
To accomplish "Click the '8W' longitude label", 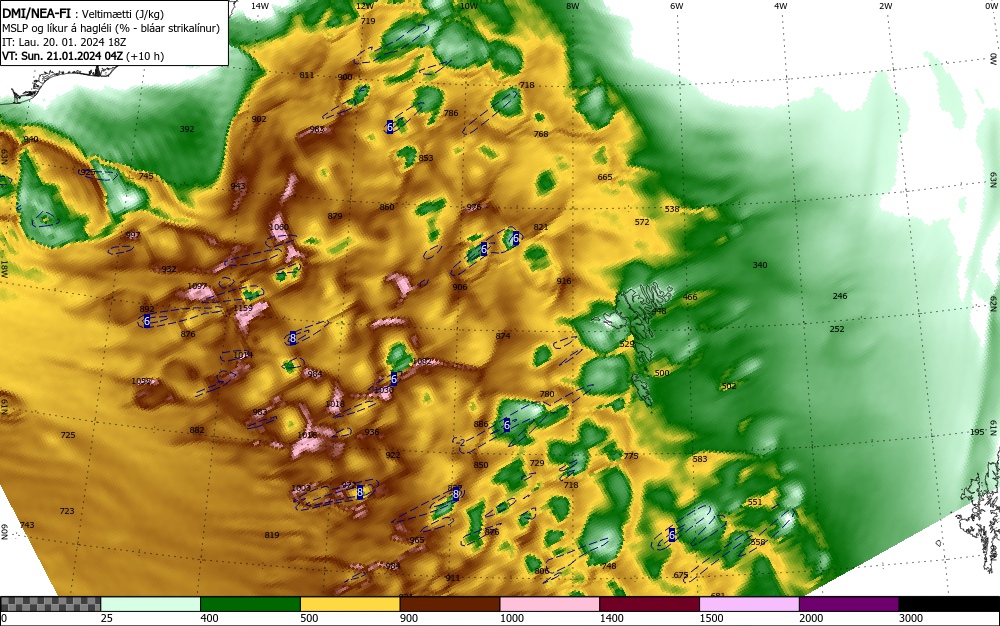I will pyautogui.click(x=573, y=6).
